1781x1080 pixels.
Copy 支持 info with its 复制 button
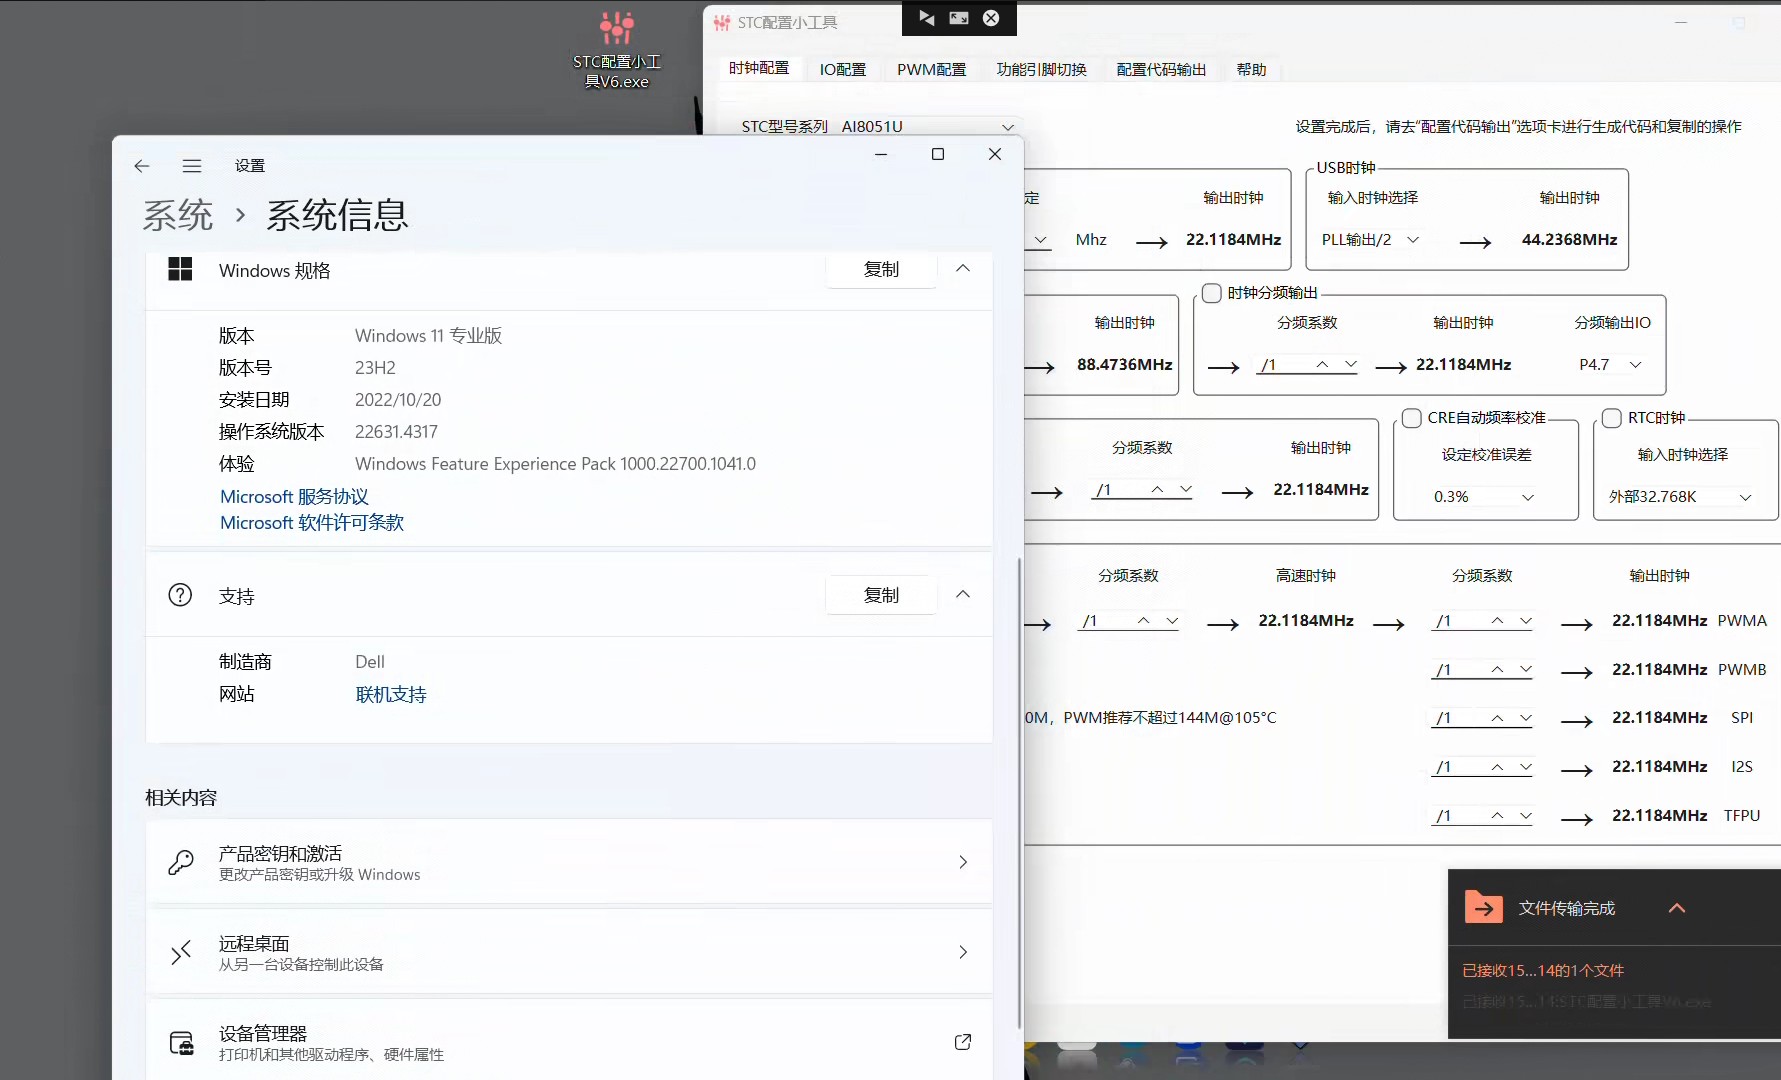click(x=881, y=595)
